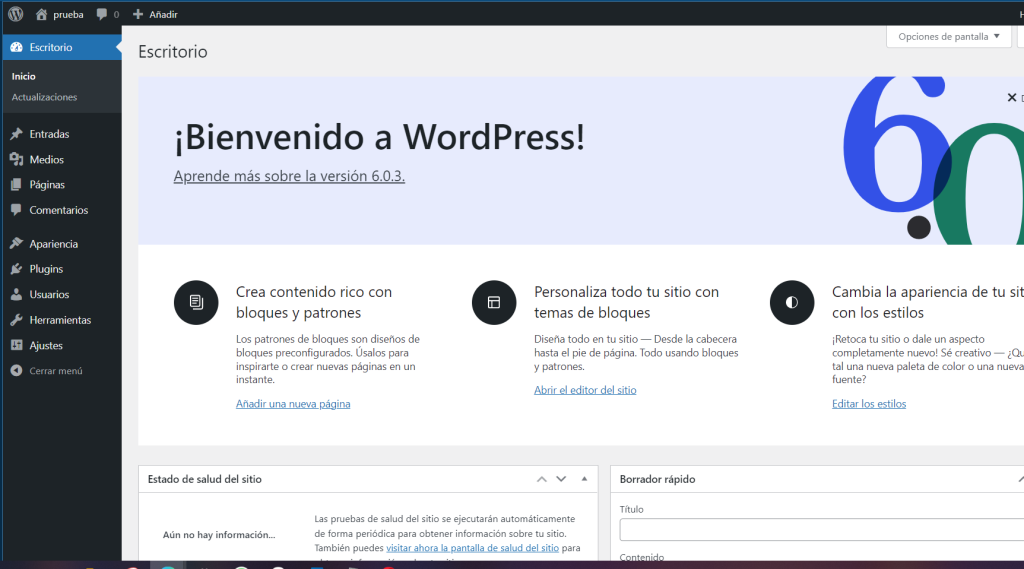The width and height of the screenshot is (1024, 569).
Task: Click 'Crea contenido rico con bloques' heading
Action: pyautogui.click(x=313, y=302)
